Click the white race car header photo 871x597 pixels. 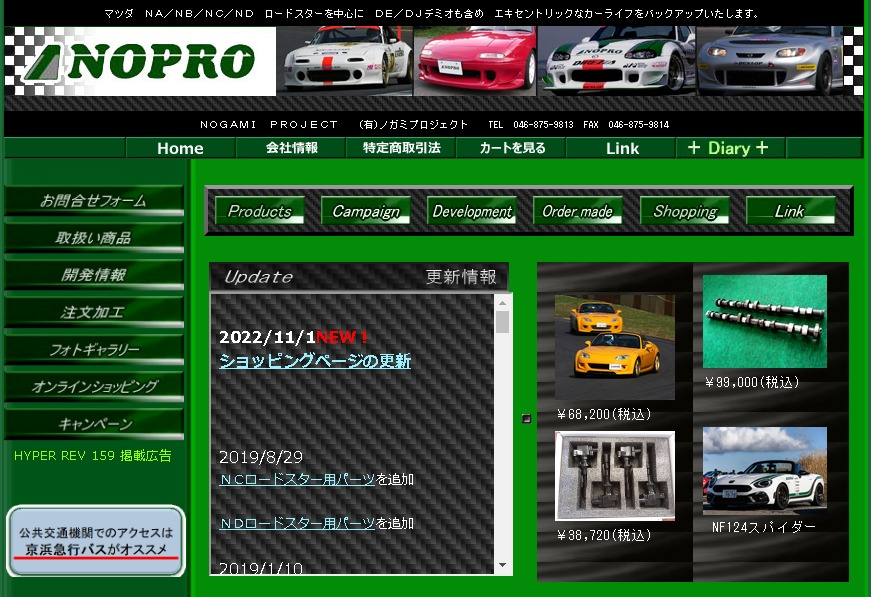(x=345, y=61)
